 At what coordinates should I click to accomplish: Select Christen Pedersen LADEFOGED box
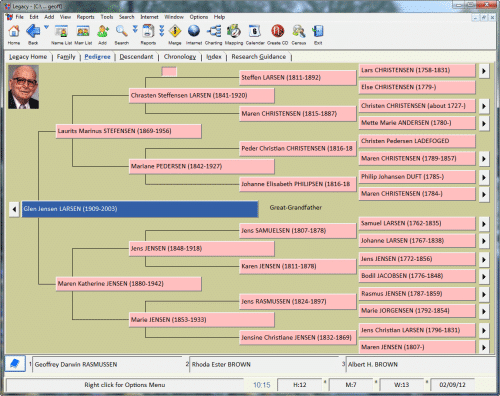[417, 141]
